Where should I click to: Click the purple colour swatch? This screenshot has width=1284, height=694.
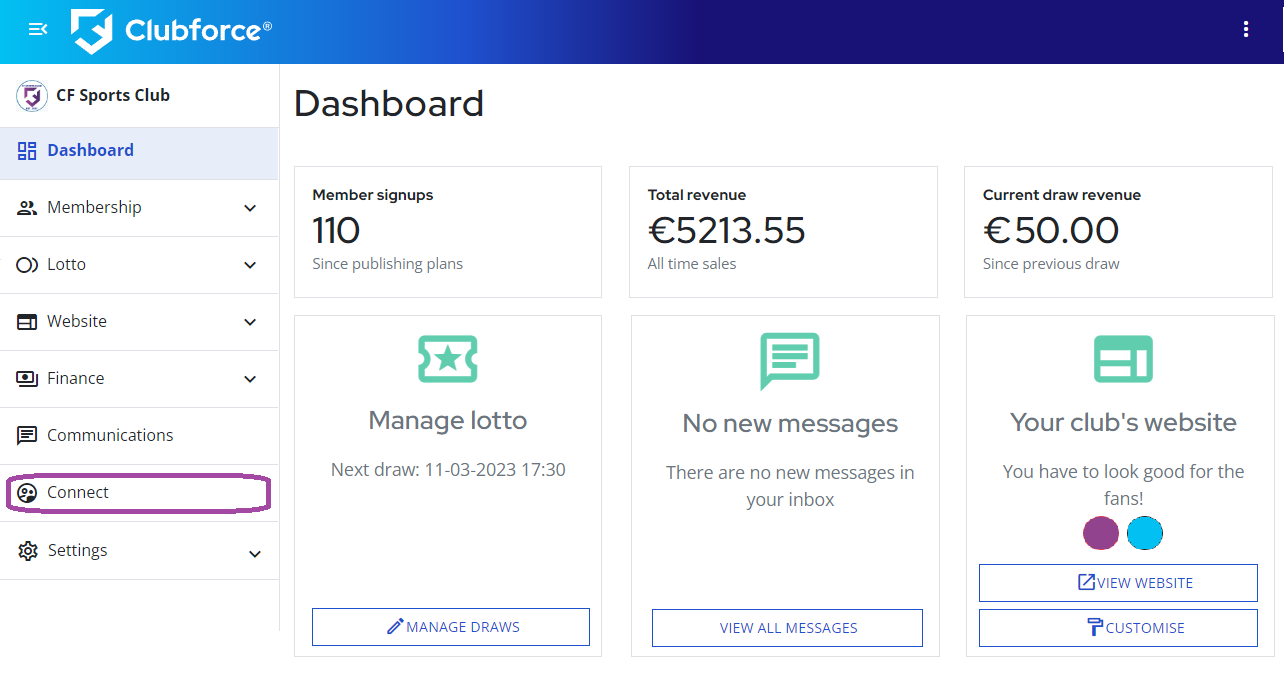[x=1101, y=533]
